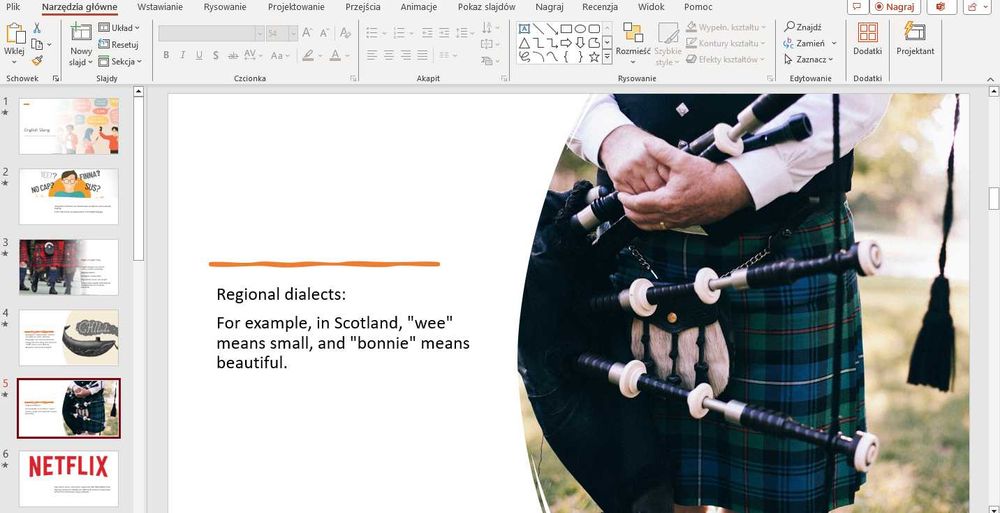The image size is (1000, 513).
Task: Toggle text Shadow formatting
Action: [x=216, y=56]
